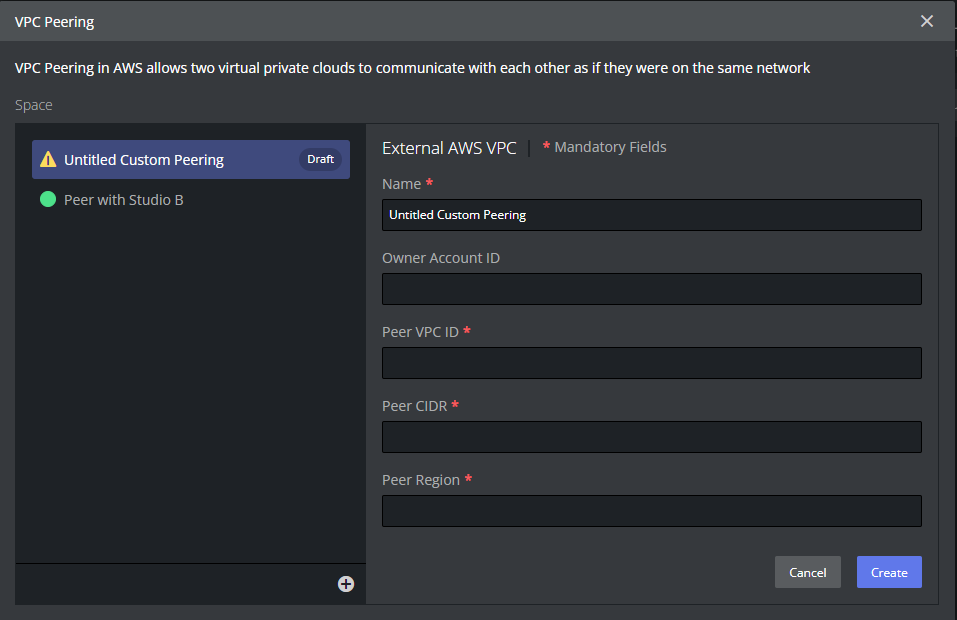Focus the Peer VPC ID field
This screenshot has width=957, height=620.
point(651,363)
